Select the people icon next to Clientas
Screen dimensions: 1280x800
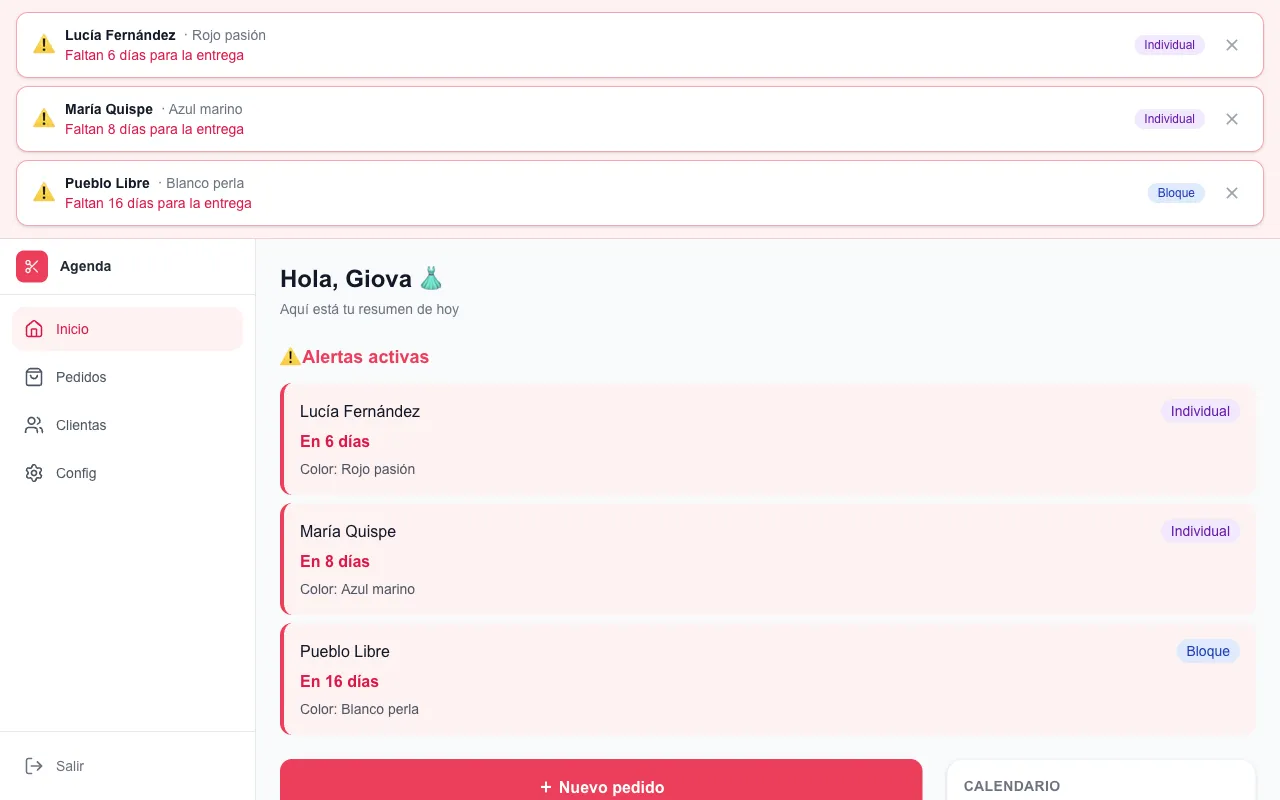click(x=34, y=425)
